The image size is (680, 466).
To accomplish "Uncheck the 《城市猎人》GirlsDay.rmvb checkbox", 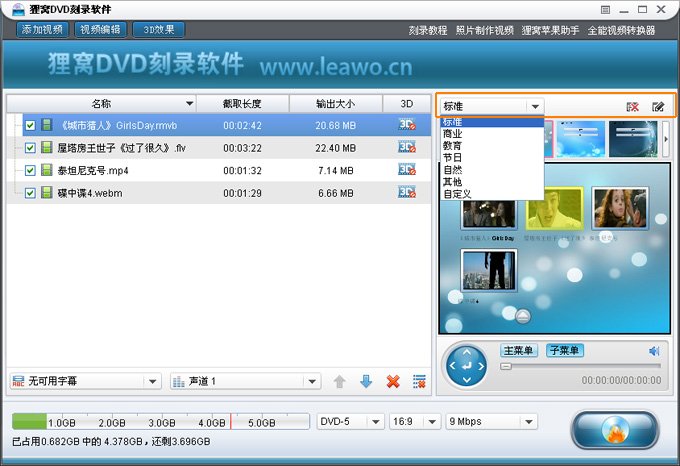I will point(30,125).
